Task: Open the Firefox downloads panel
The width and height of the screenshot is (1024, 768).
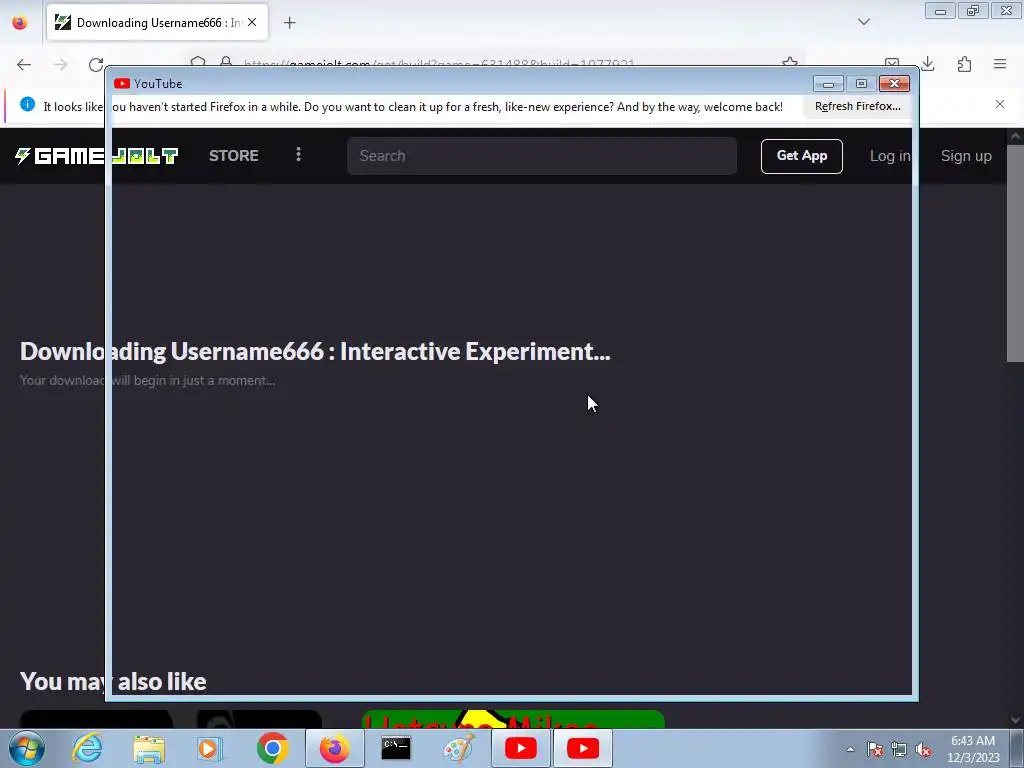Action: click(x=928, y=64)
